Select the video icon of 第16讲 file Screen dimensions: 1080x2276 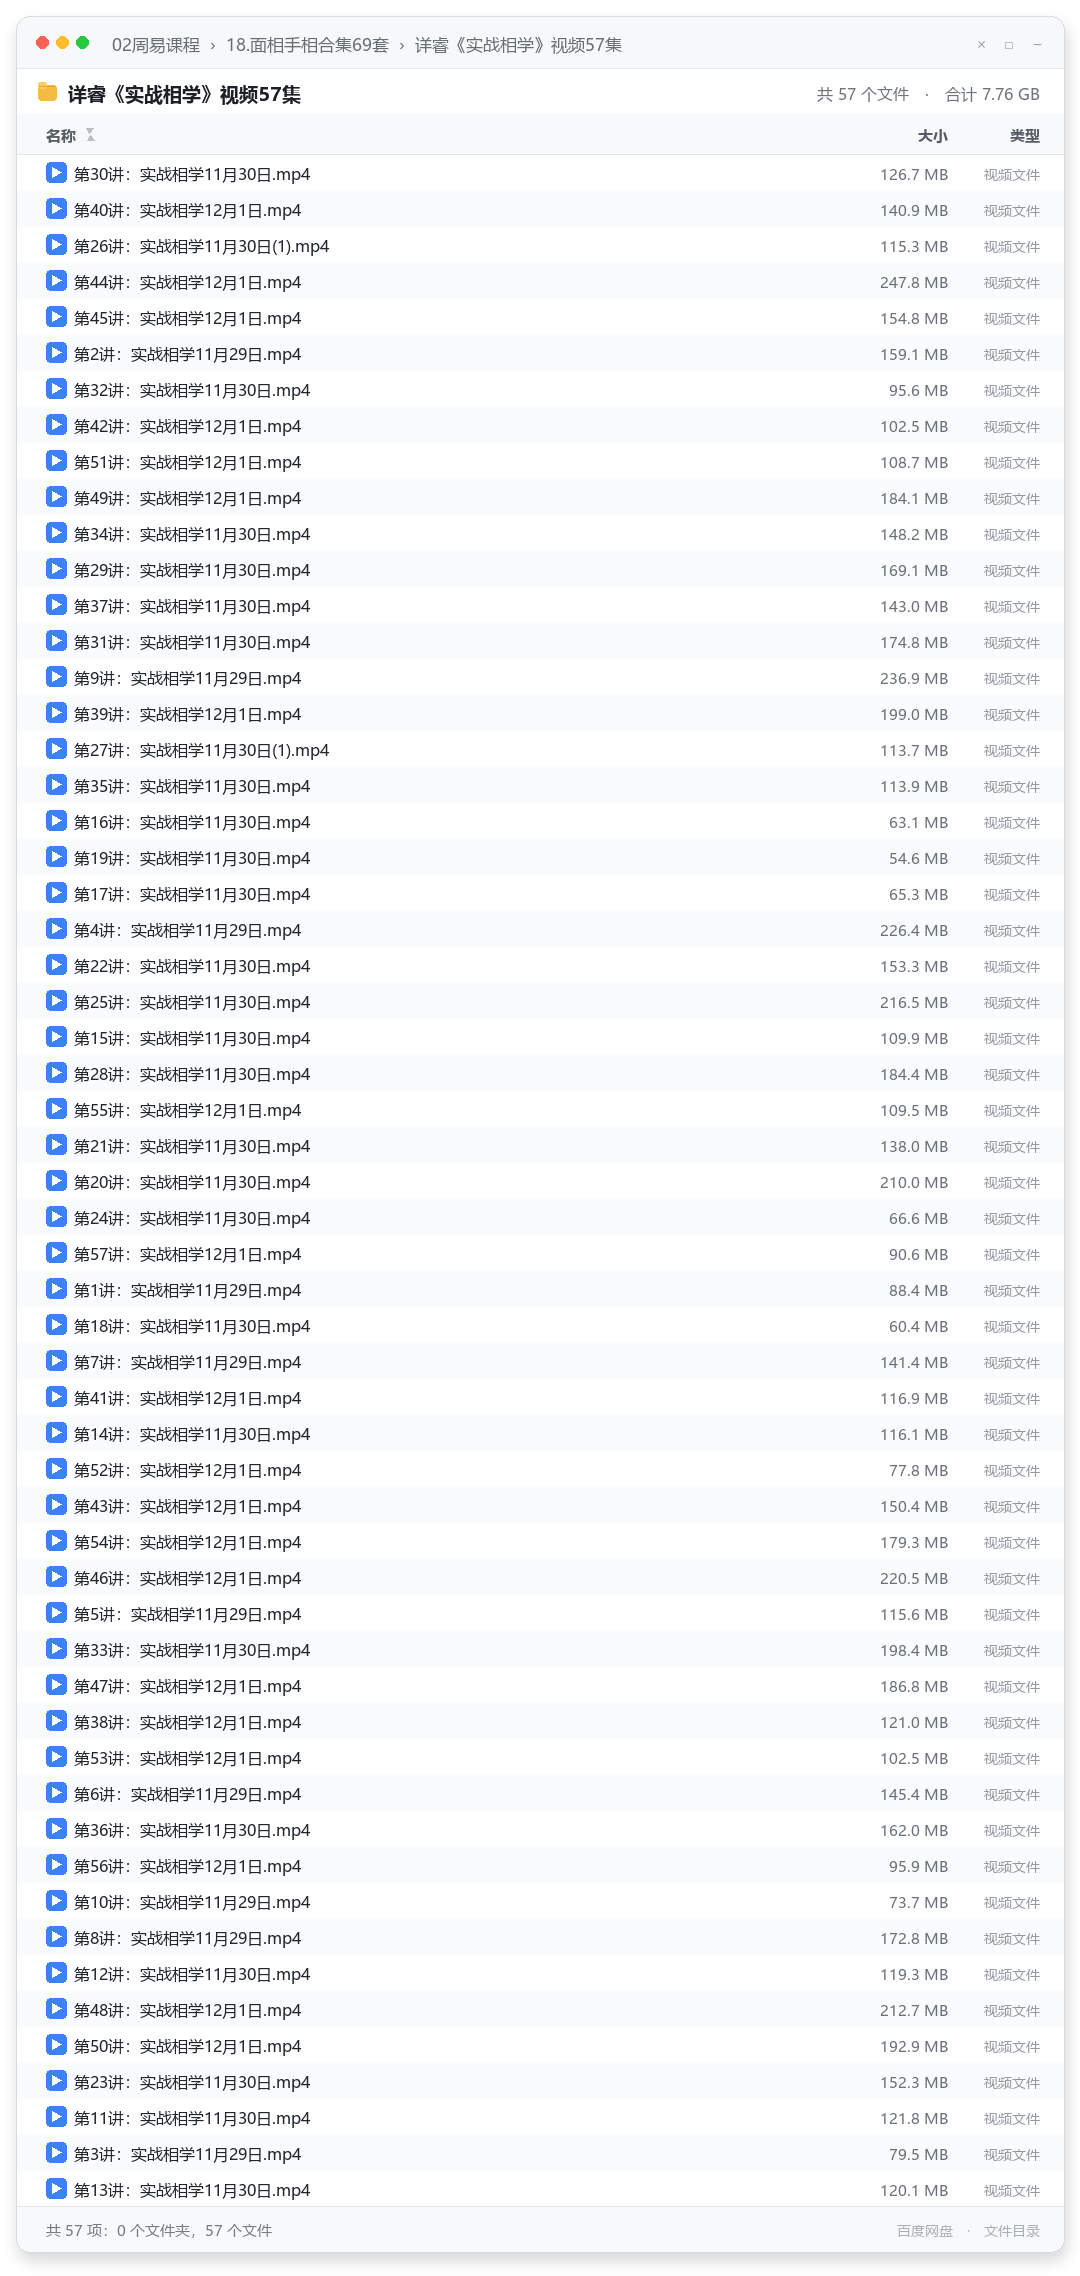pos(56,821)
